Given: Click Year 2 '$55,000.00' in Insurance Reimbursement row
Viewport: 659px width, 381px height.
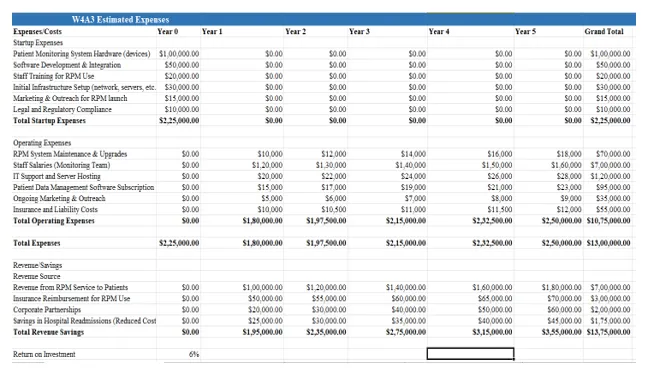Looking at the screenshot, I should click(x=329, y=299).
